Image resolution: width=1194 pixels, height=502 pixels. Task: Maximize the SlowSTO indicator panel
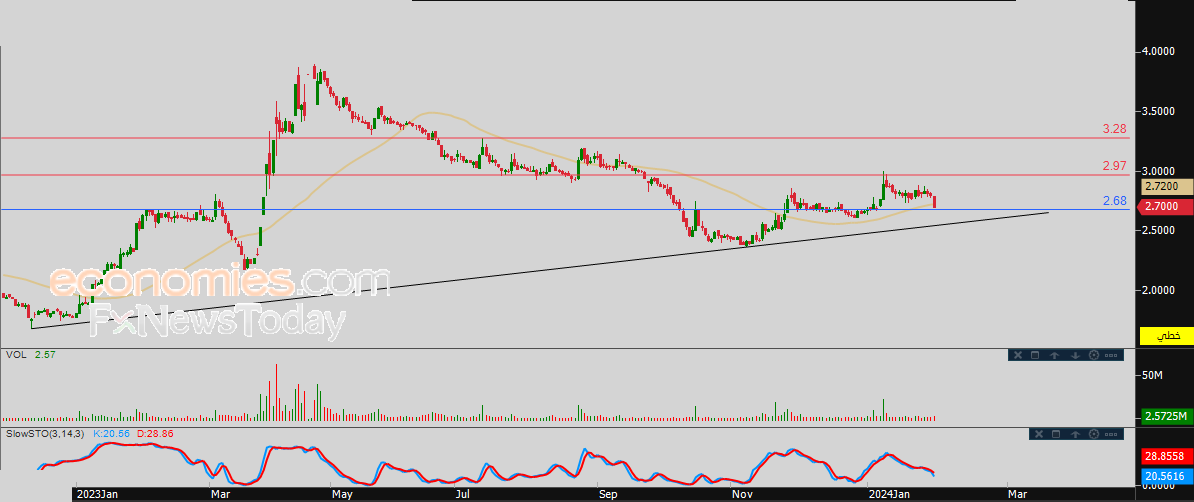point(1055,434)
